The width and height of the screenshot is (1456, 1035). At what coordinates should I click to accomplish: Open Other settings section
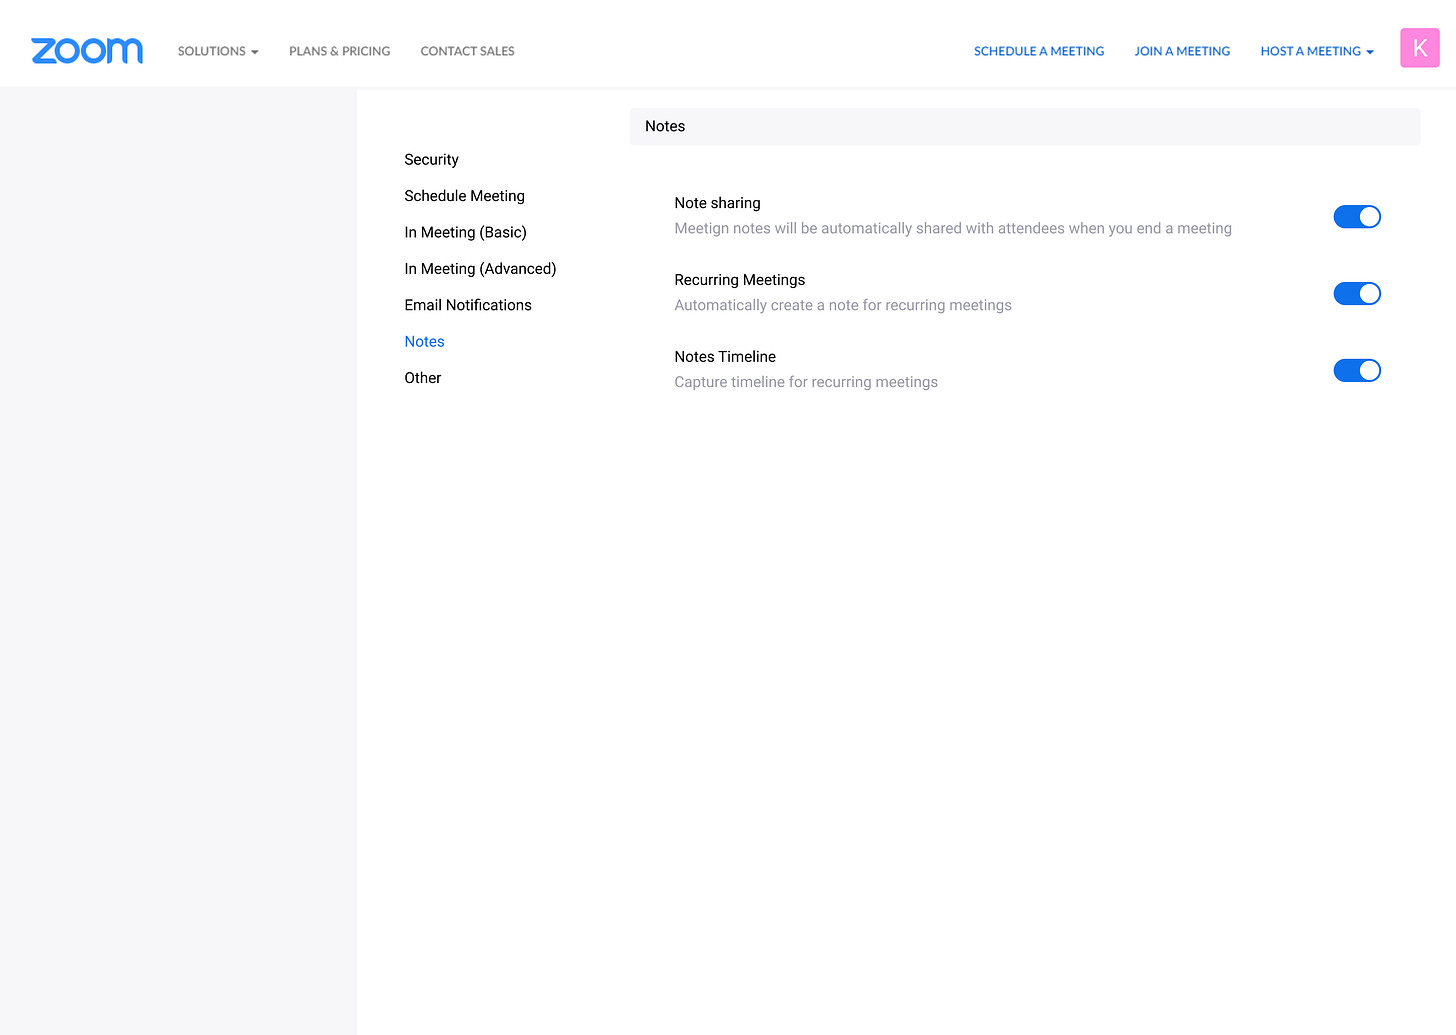pos(422,378)
